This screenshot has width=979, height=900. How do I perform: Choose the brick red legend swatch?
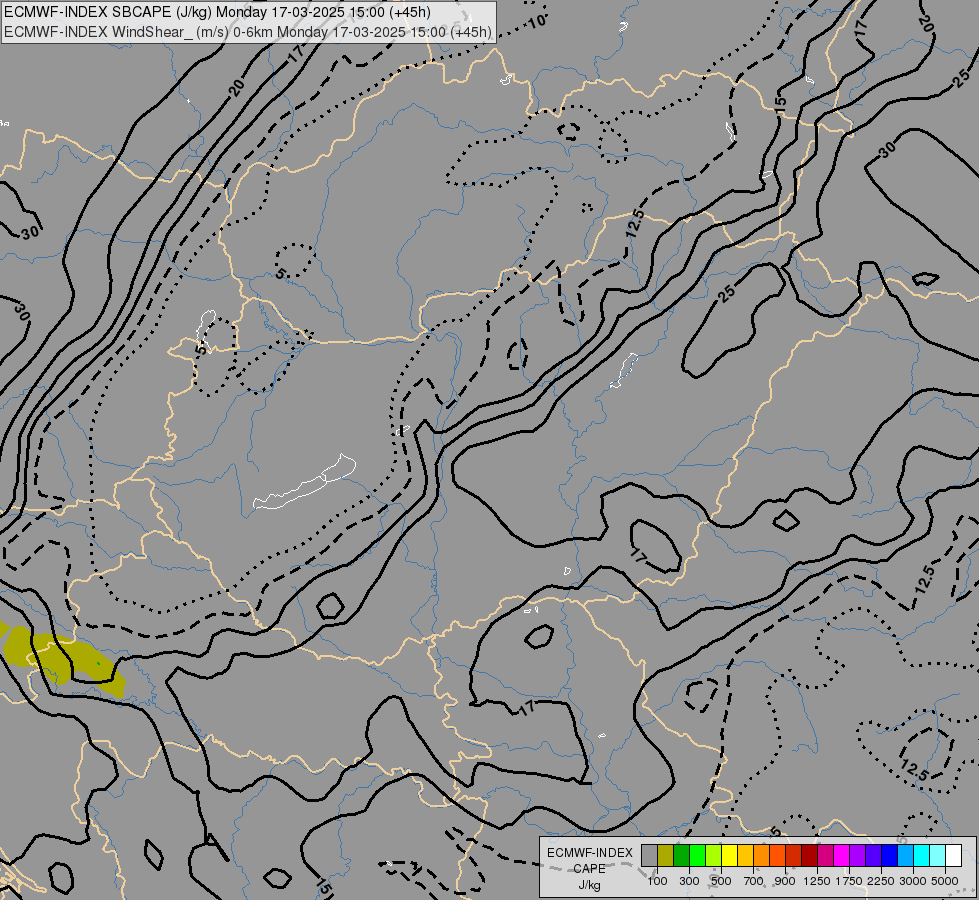[794, 856]
